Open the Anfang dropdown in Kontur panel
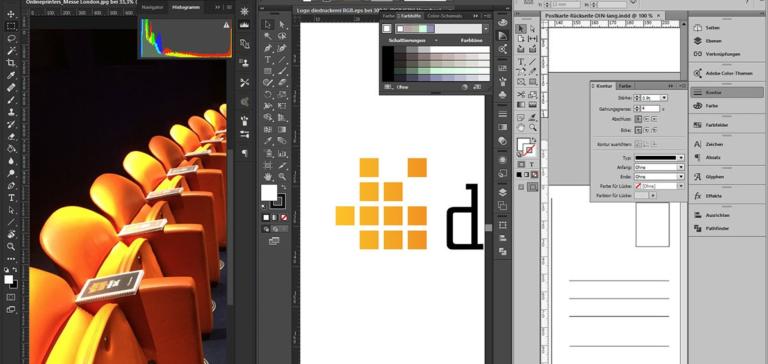This screenshot has width=768, height=364. tap(681, 167)
